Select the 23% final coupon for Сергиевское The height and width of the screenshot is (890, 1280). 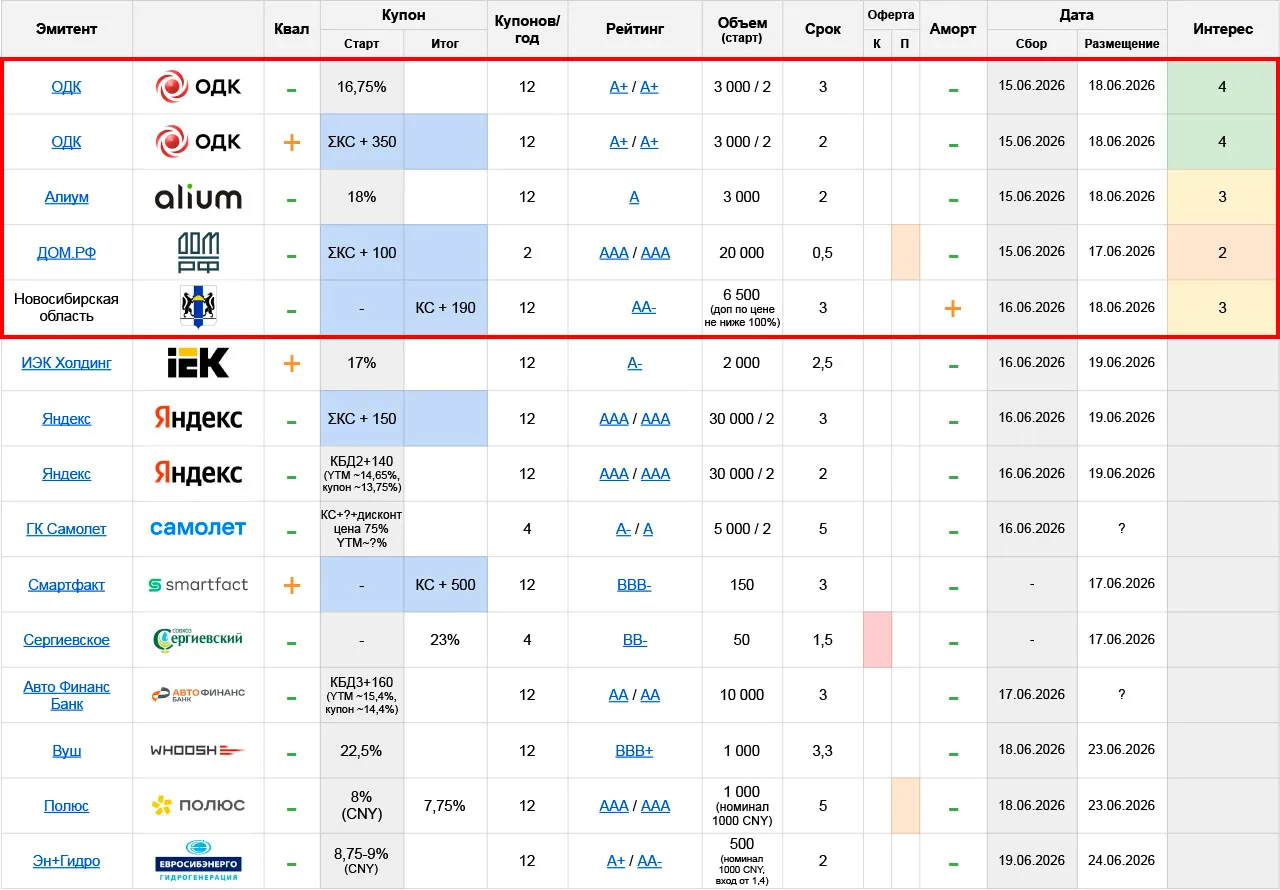(x=445, y=640)
